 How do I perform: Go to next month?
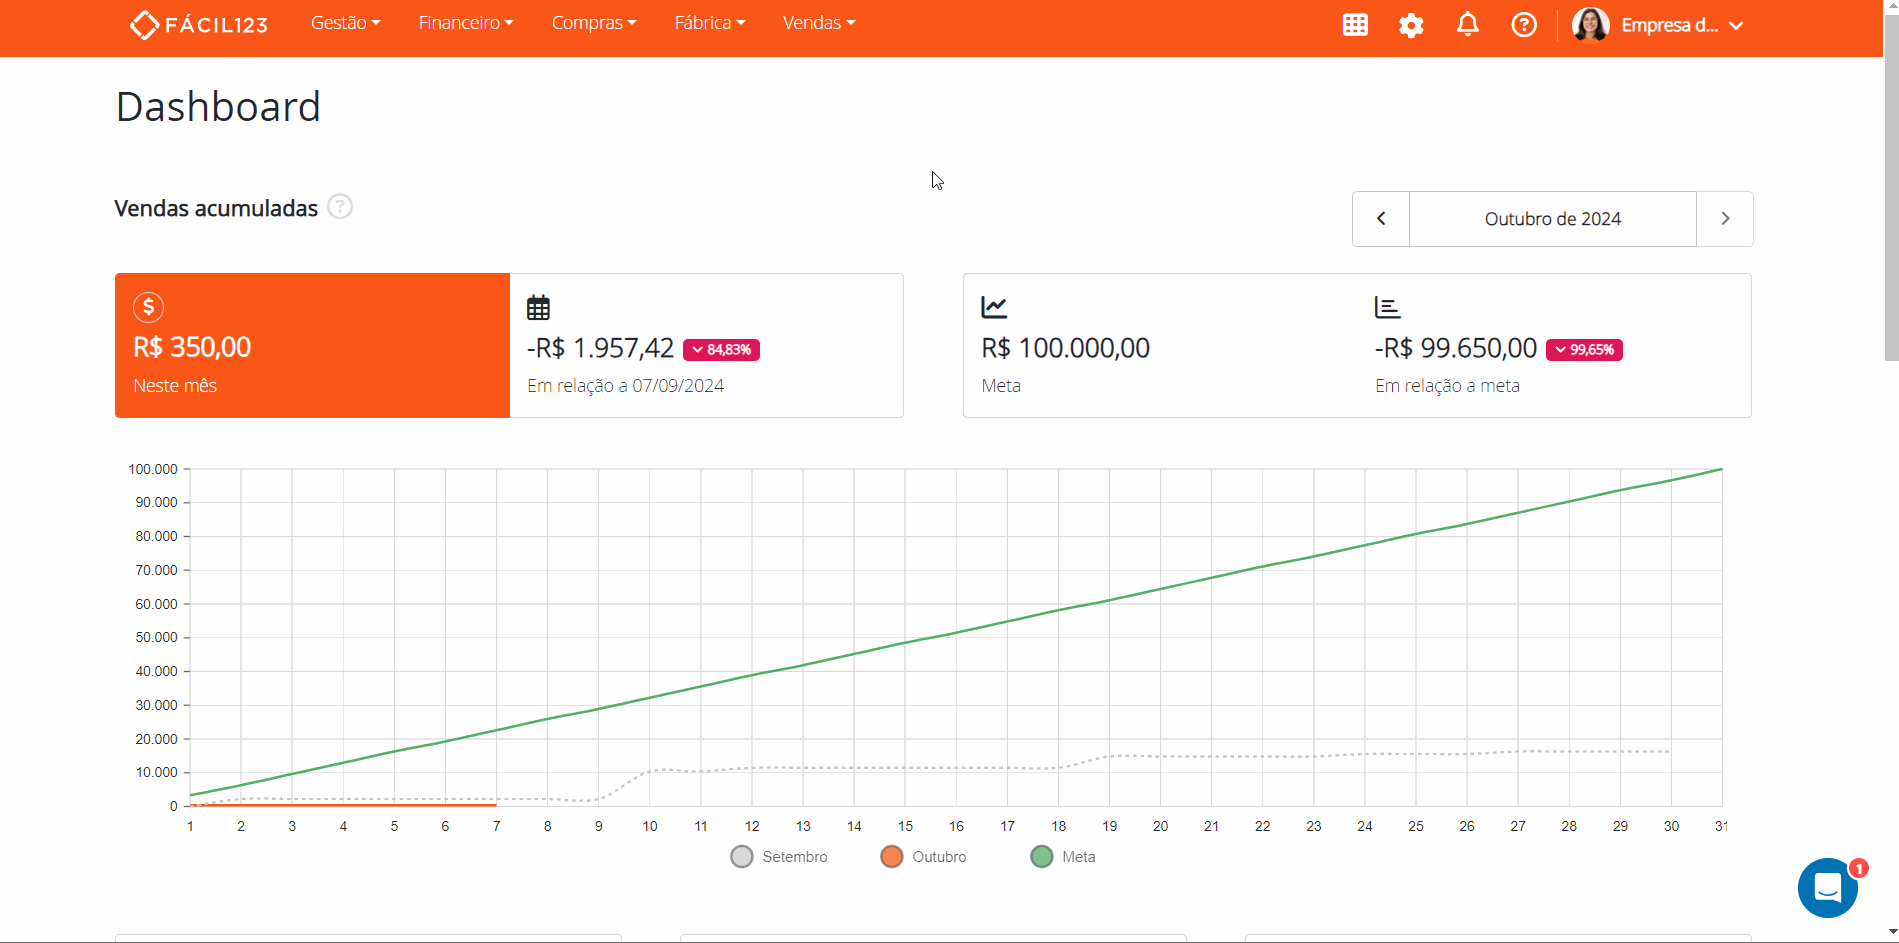1724,219
